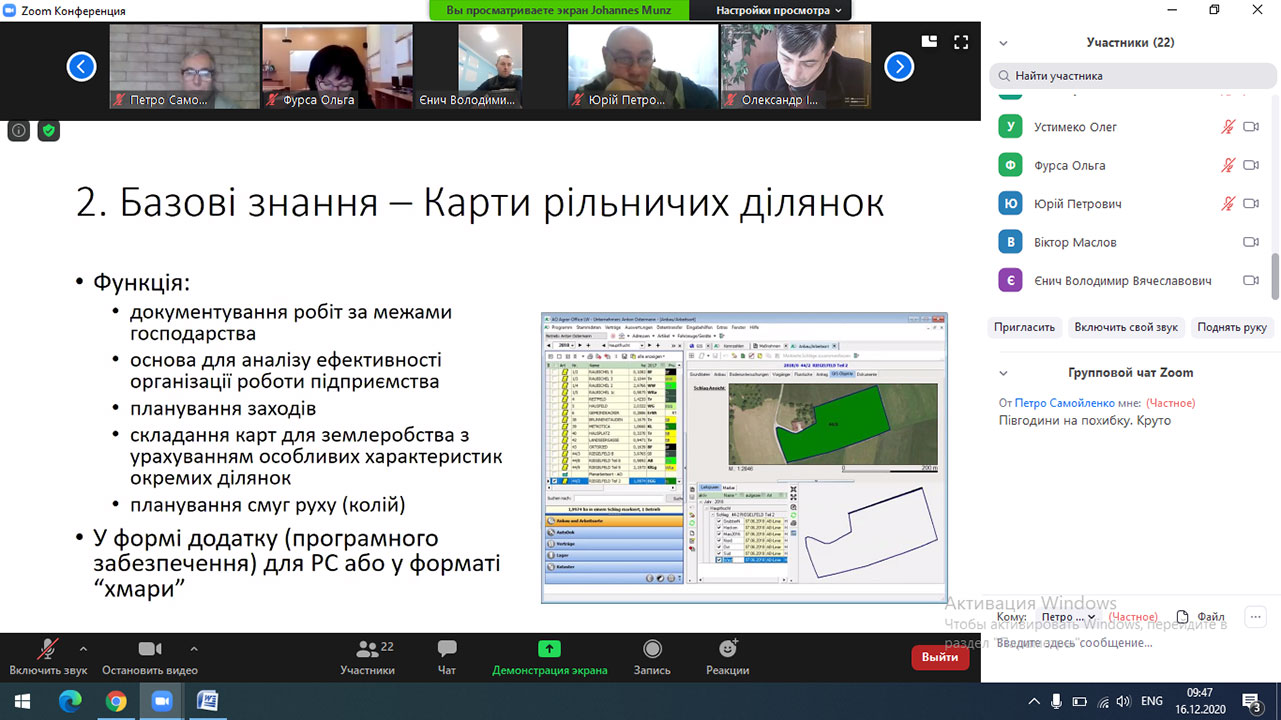The width and height of the screenshot is (1281, 720).
Task: Select participant Єнич Володимир avatar
Action: point(1010,281)
